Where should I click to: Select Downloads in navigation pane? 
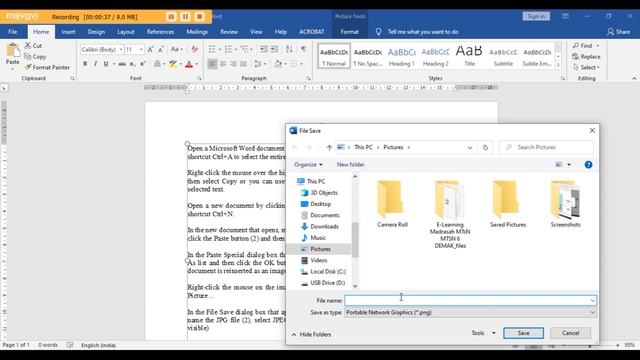tap(320, 226)
